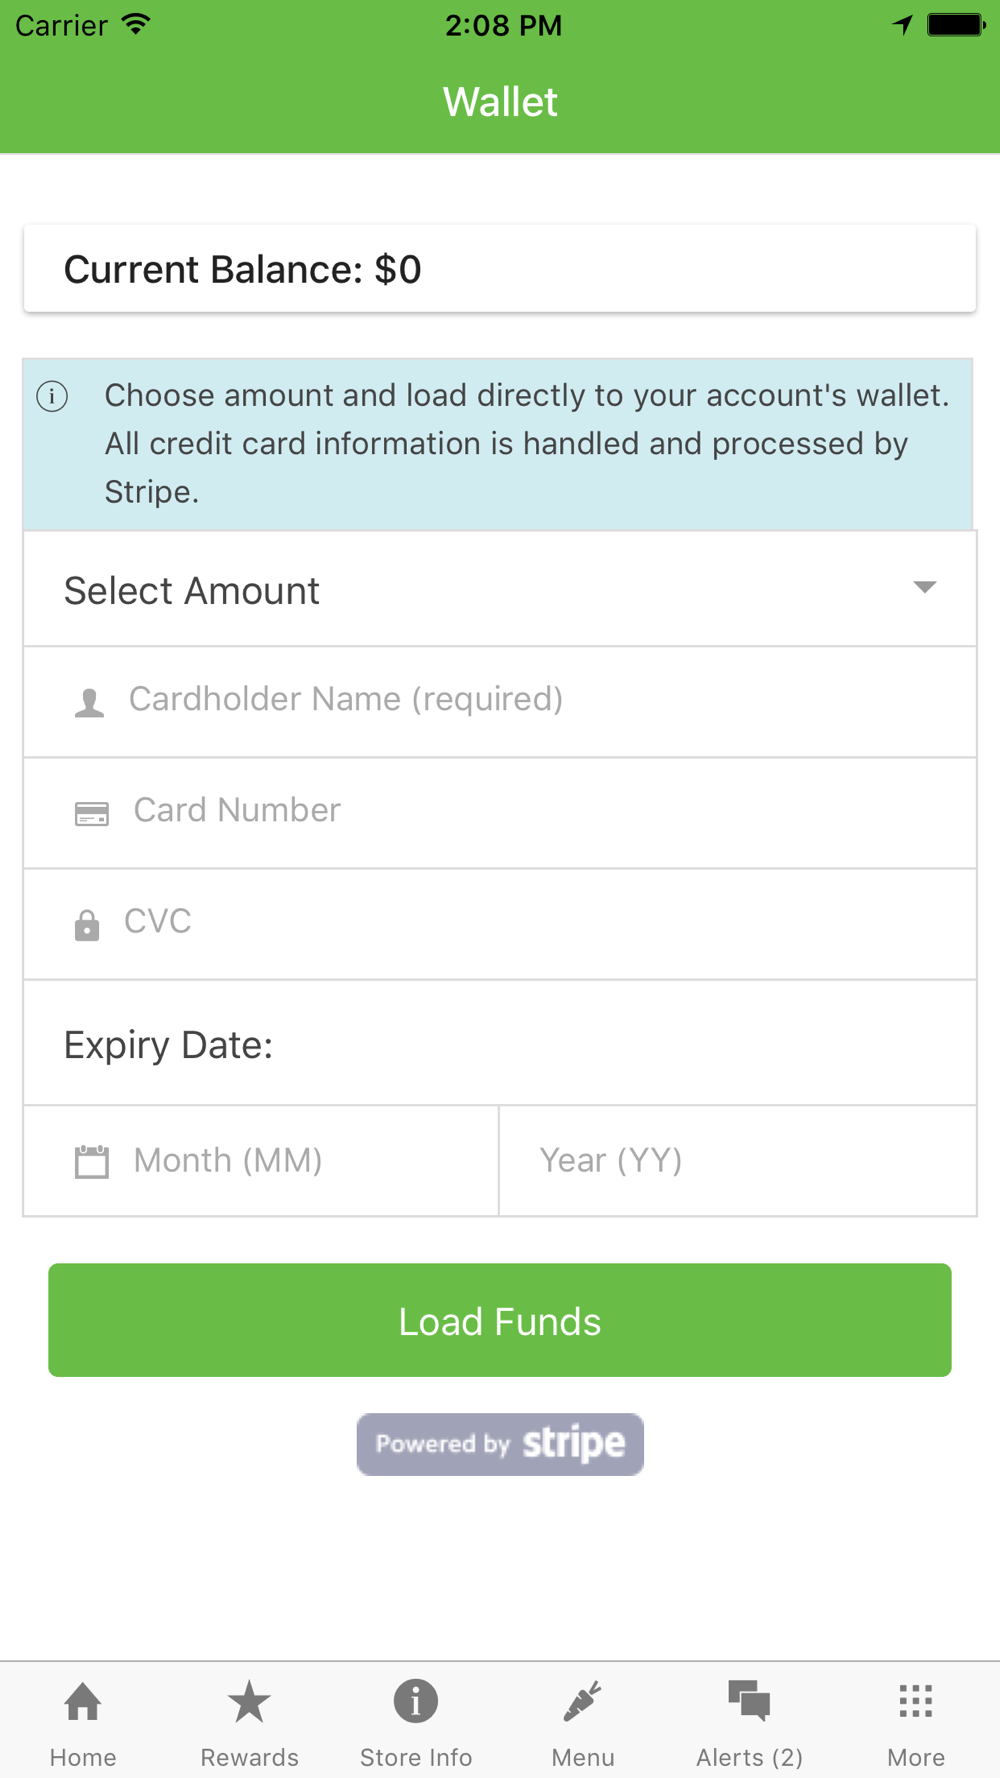
Task: Focus the CVC input field
Action: tap(500, 923)
